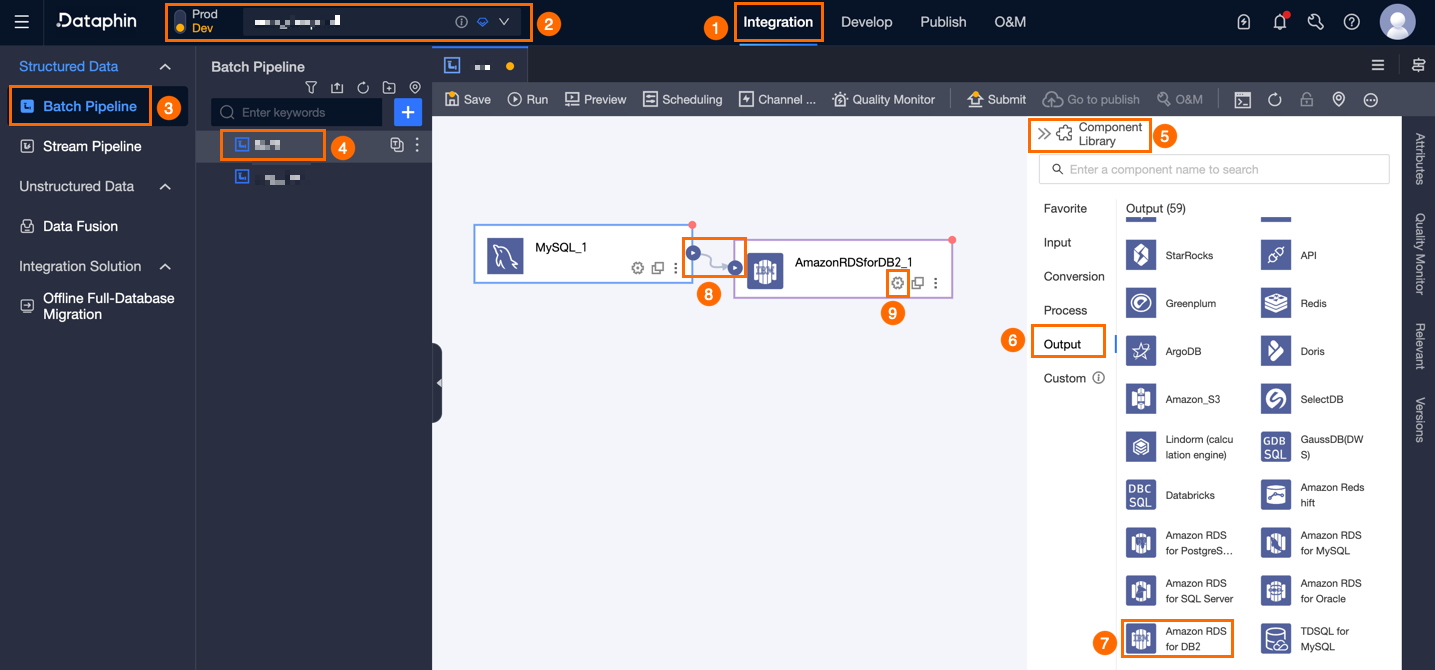Viewport: 1435px width, 670px height.
Task: Open AmazonRDSforDB2_1 more menu
Action: click(x=936, y=283)
